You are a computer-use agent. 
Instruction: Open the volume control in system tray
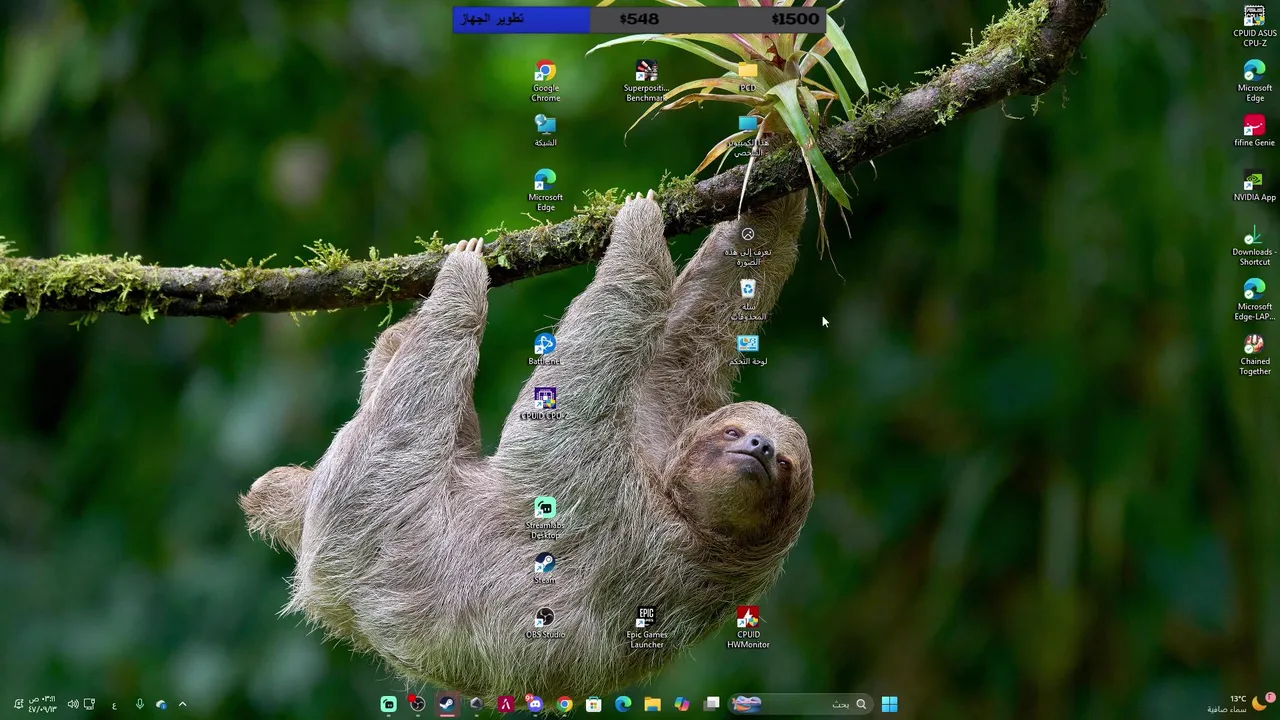(73, 704)
